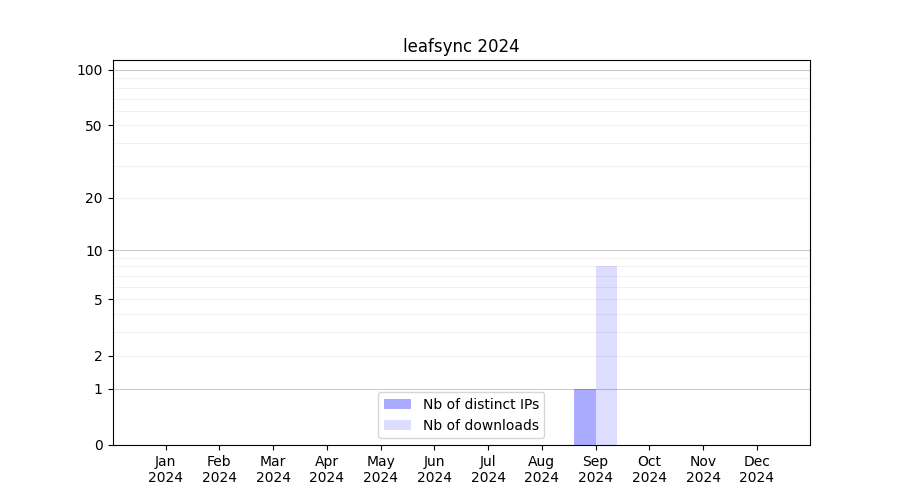
Task: Click the dark blue distinct IPs legend swatch
Action: 397,404
